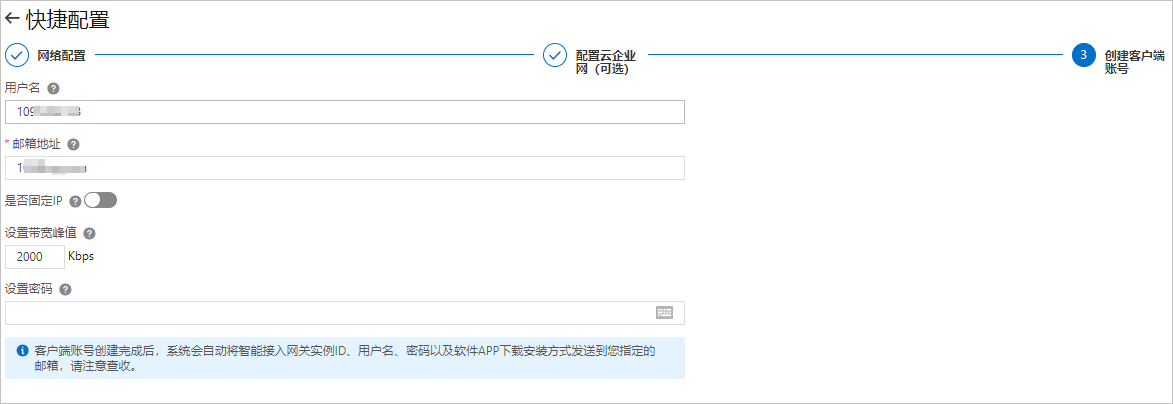This screenshot has height=404, width=1173.
Task: Open the virtual keyboard icon in password field
Action: tap(664, 313)
